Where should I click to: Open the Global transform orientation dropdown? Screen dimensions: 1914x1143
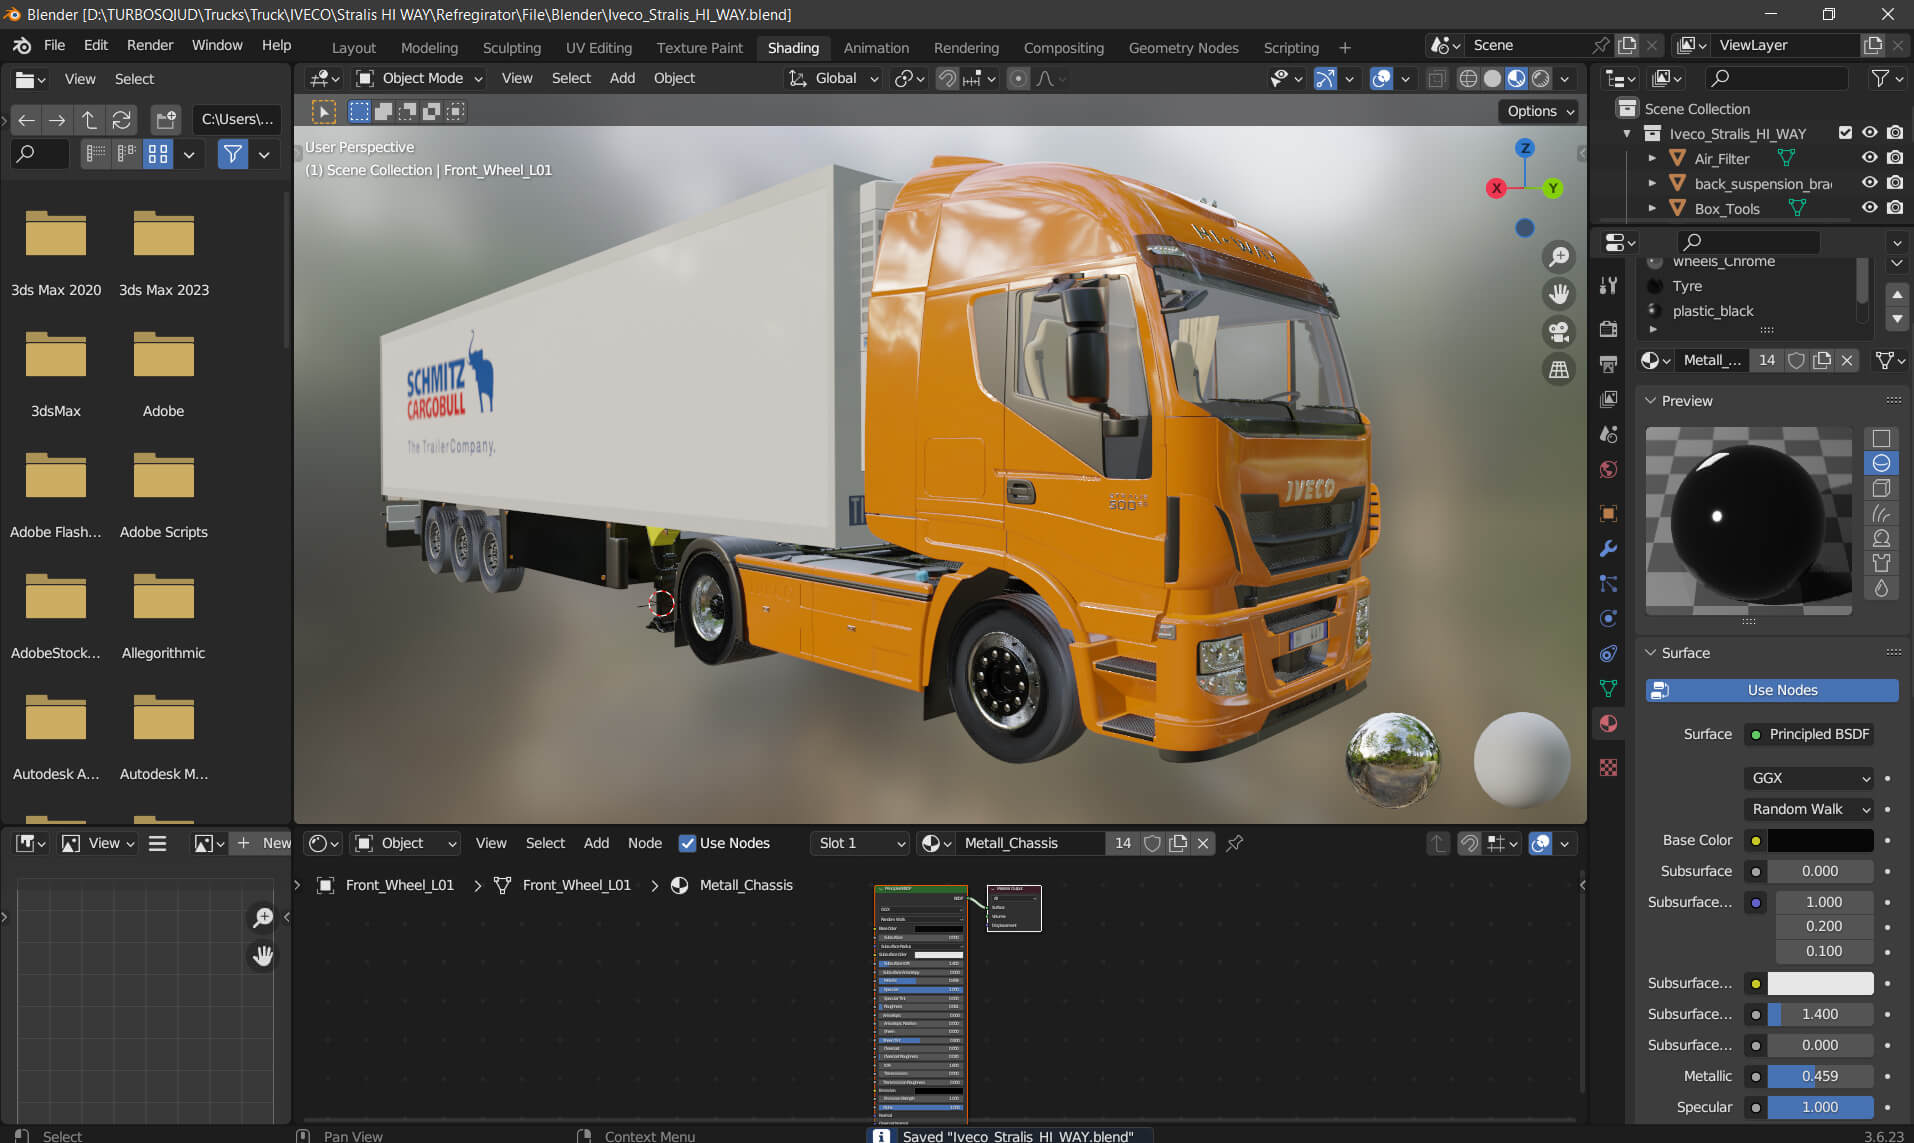tap(833, 78)
